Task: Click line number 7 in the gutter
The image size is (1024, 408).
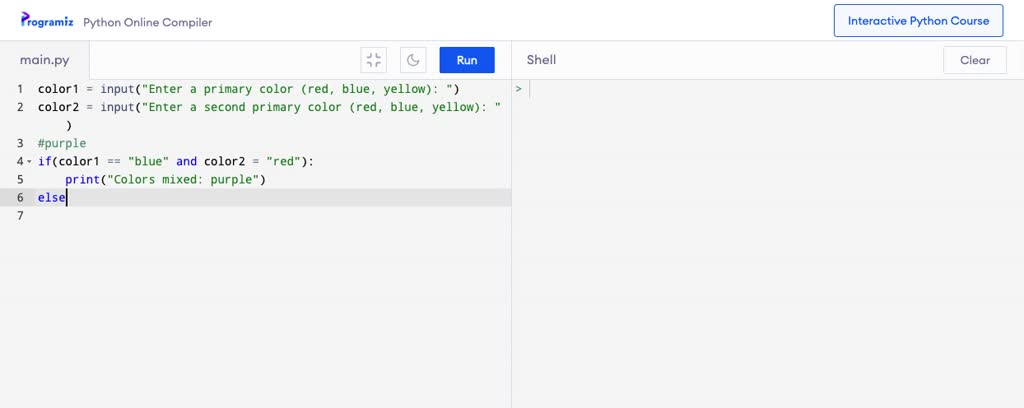Action: pyautogui.click(x=20, y=215)
